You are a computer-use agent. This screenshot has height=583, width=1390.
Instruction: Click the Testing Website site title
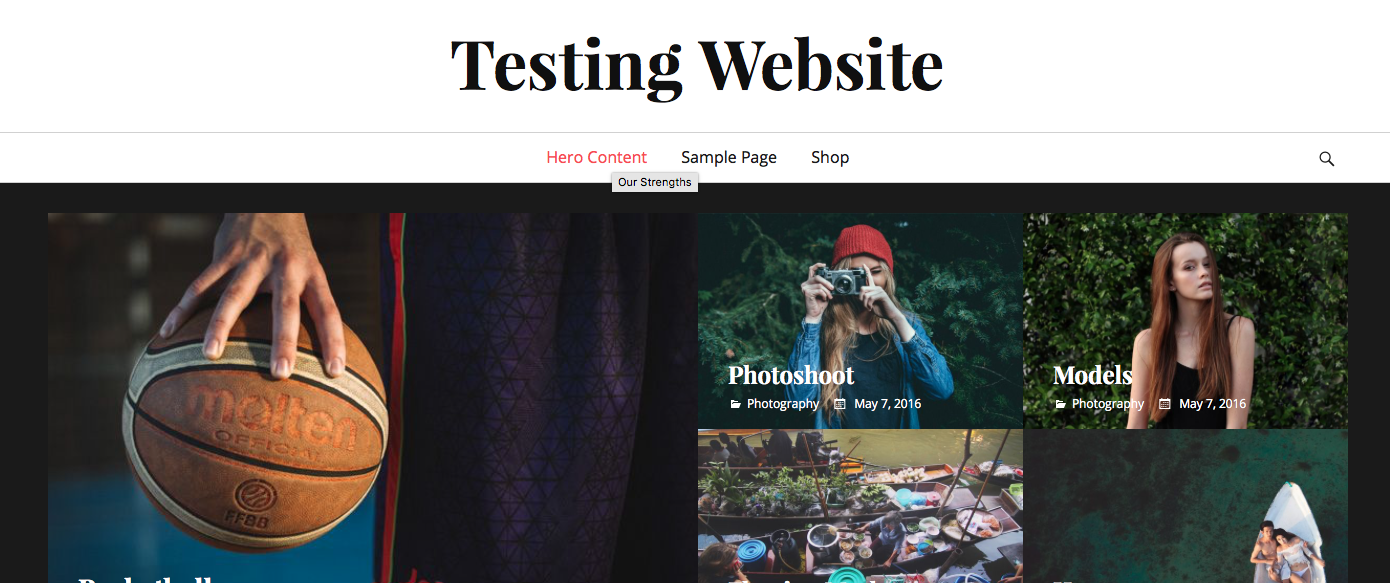(696, 64)
